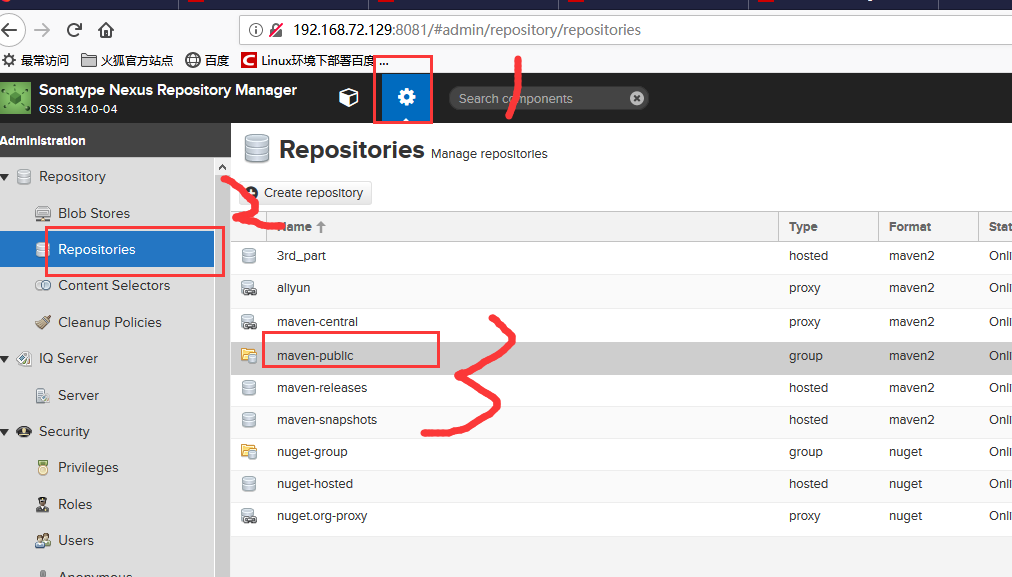This screenshot has width=1012, height=577.
Task: Click Blob Stores icon
Action: coord(43,214)
